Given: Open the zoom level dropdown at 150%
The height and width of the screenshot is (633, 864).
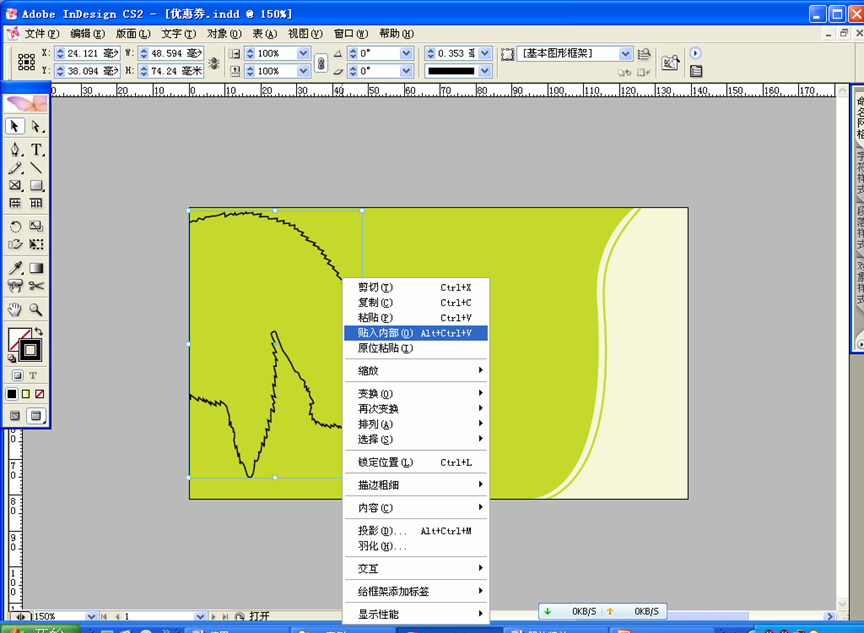Looking at the screenshot, I should pyautogui.click(x=90, y=617).
